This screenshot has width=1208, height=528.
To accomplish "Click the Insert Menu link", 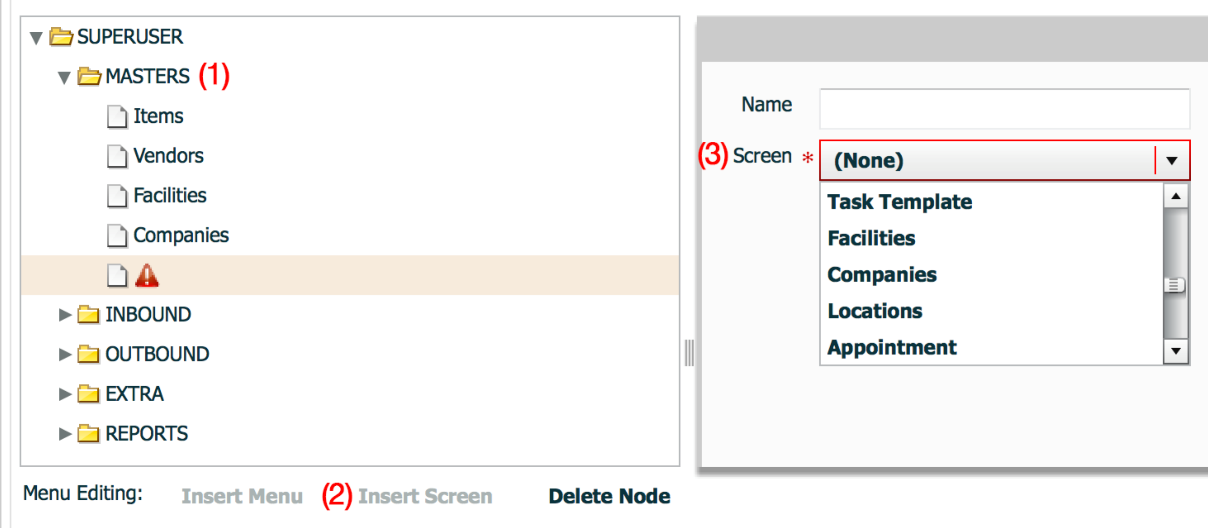I will pos(242,496).
